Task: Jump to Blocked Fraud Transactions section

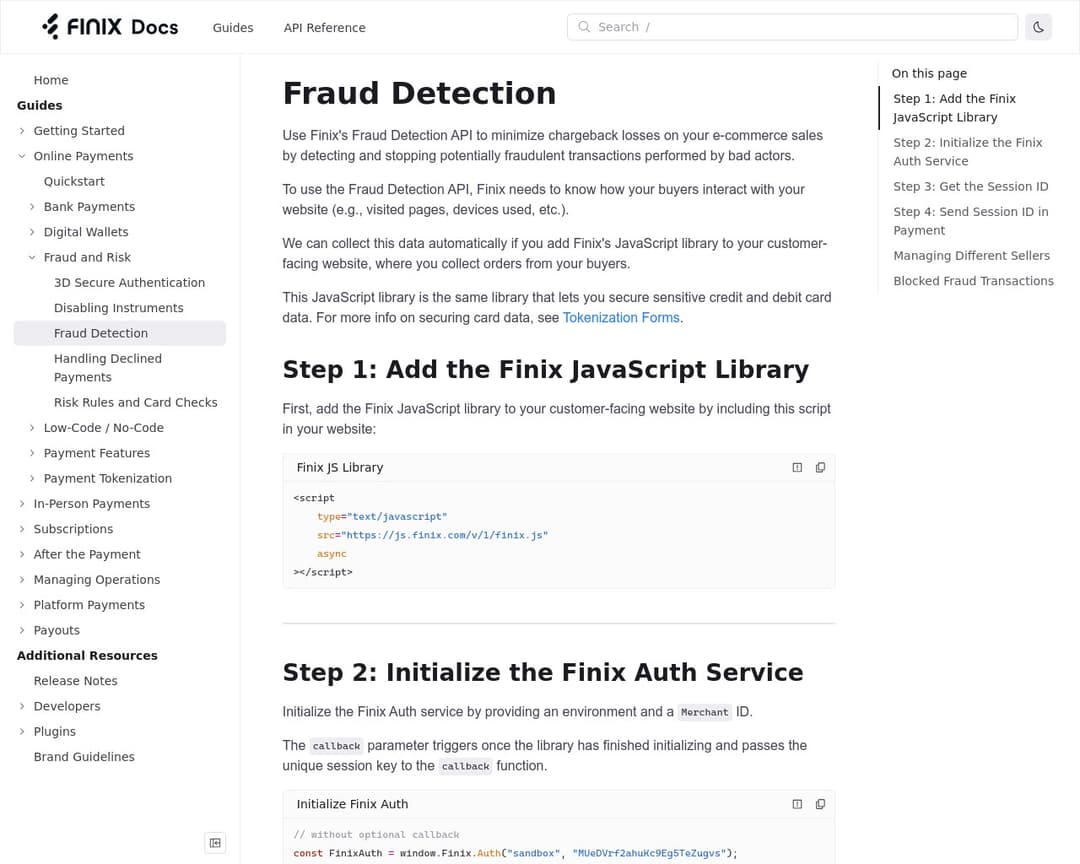Action: pyautogui.click(x=973, y=281)
